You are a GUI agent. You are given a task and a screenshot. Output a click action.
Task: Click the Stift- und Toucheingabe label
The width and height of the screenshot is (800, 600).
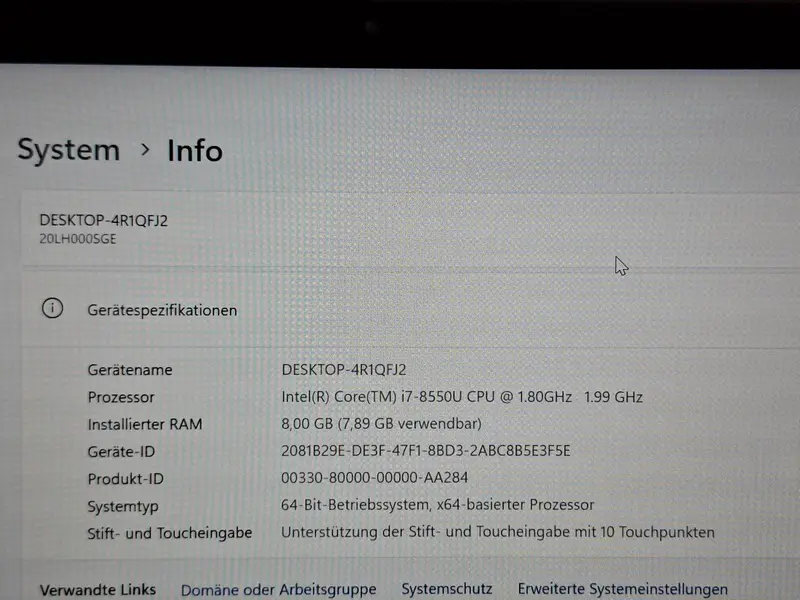[x=170, y=533]
